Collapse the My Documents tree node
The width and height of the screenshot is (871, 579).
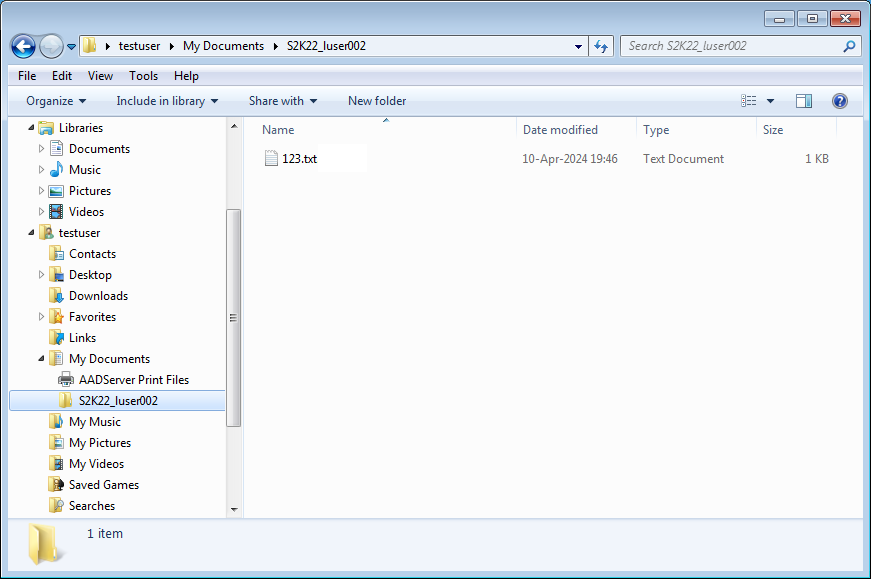(x=42, y=359)
